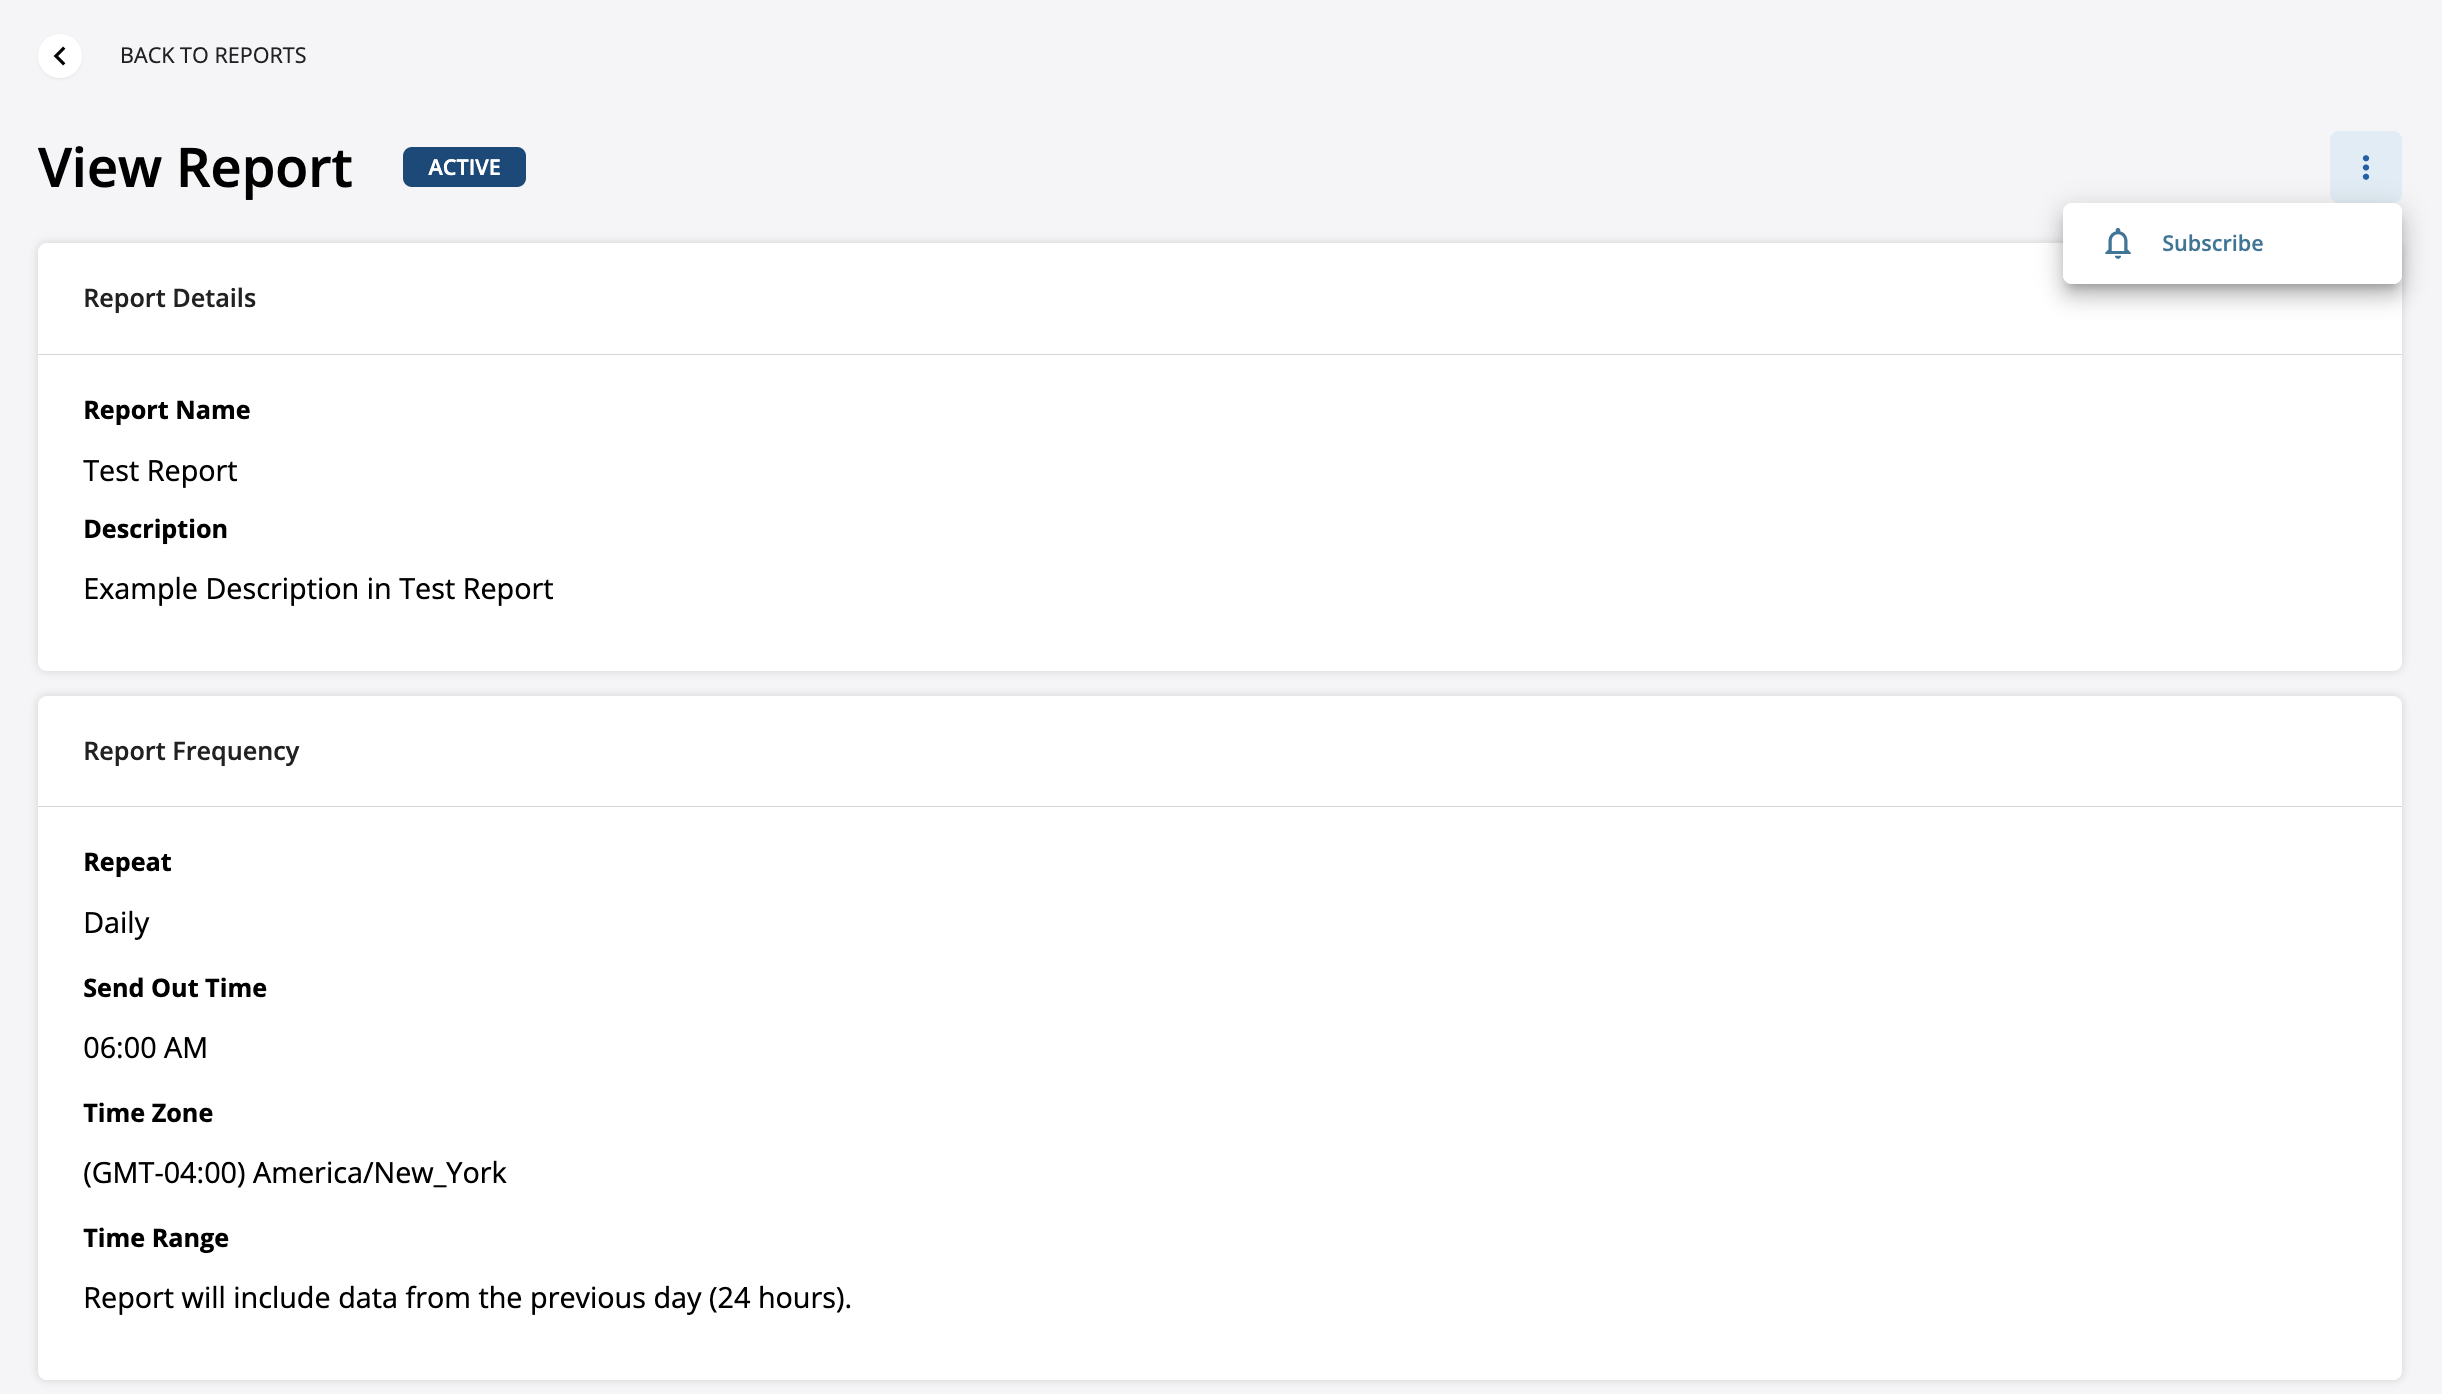The image size is (2442, 1394).
Task: Select the Test Report name text
Action: pos(160,471)
